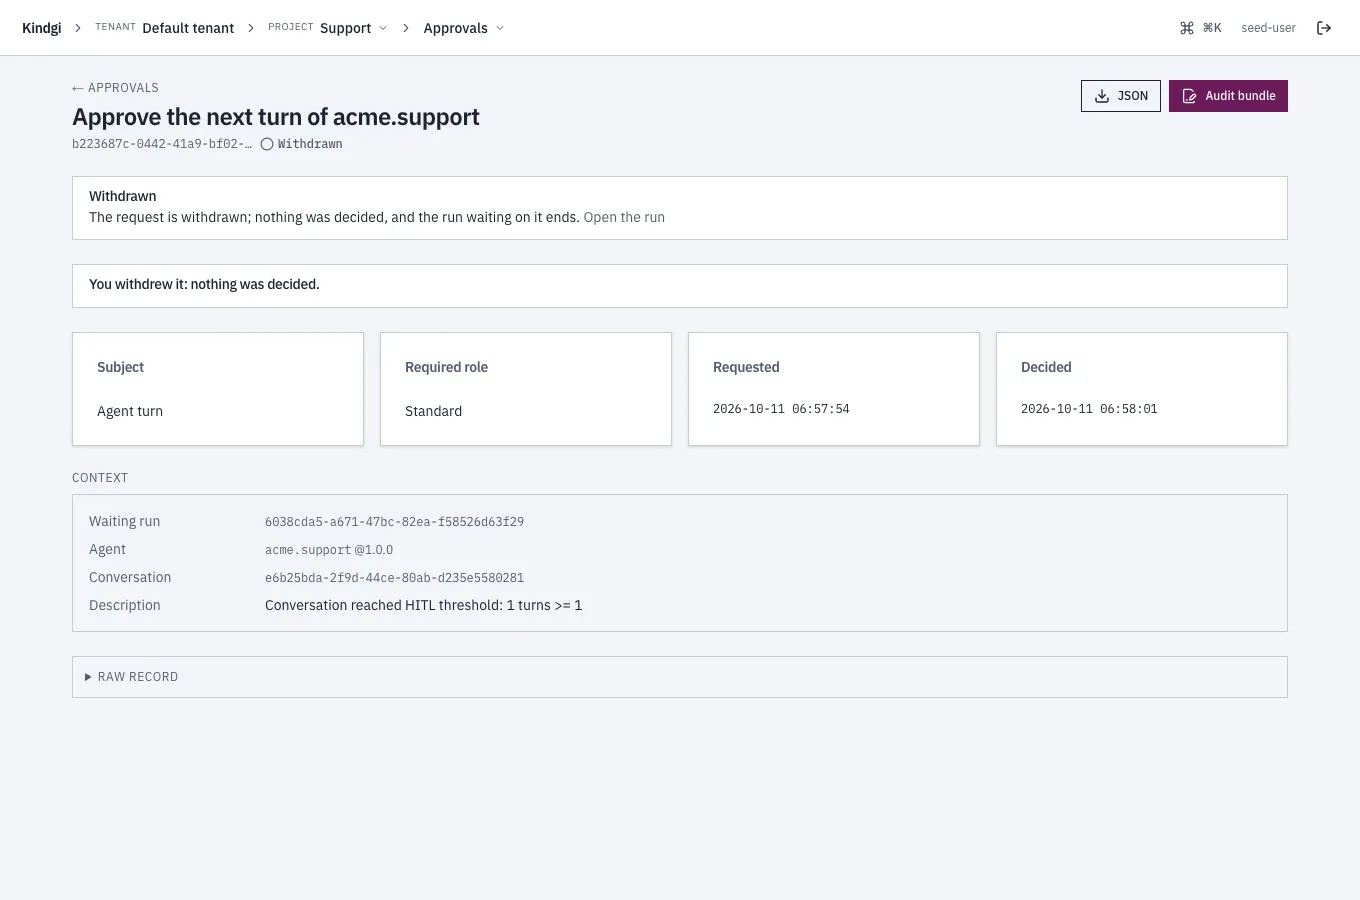Open the command palette ⌘K shortcut
The width and height of the screenshot is (1360, 900).
[x=1200, y=28]
